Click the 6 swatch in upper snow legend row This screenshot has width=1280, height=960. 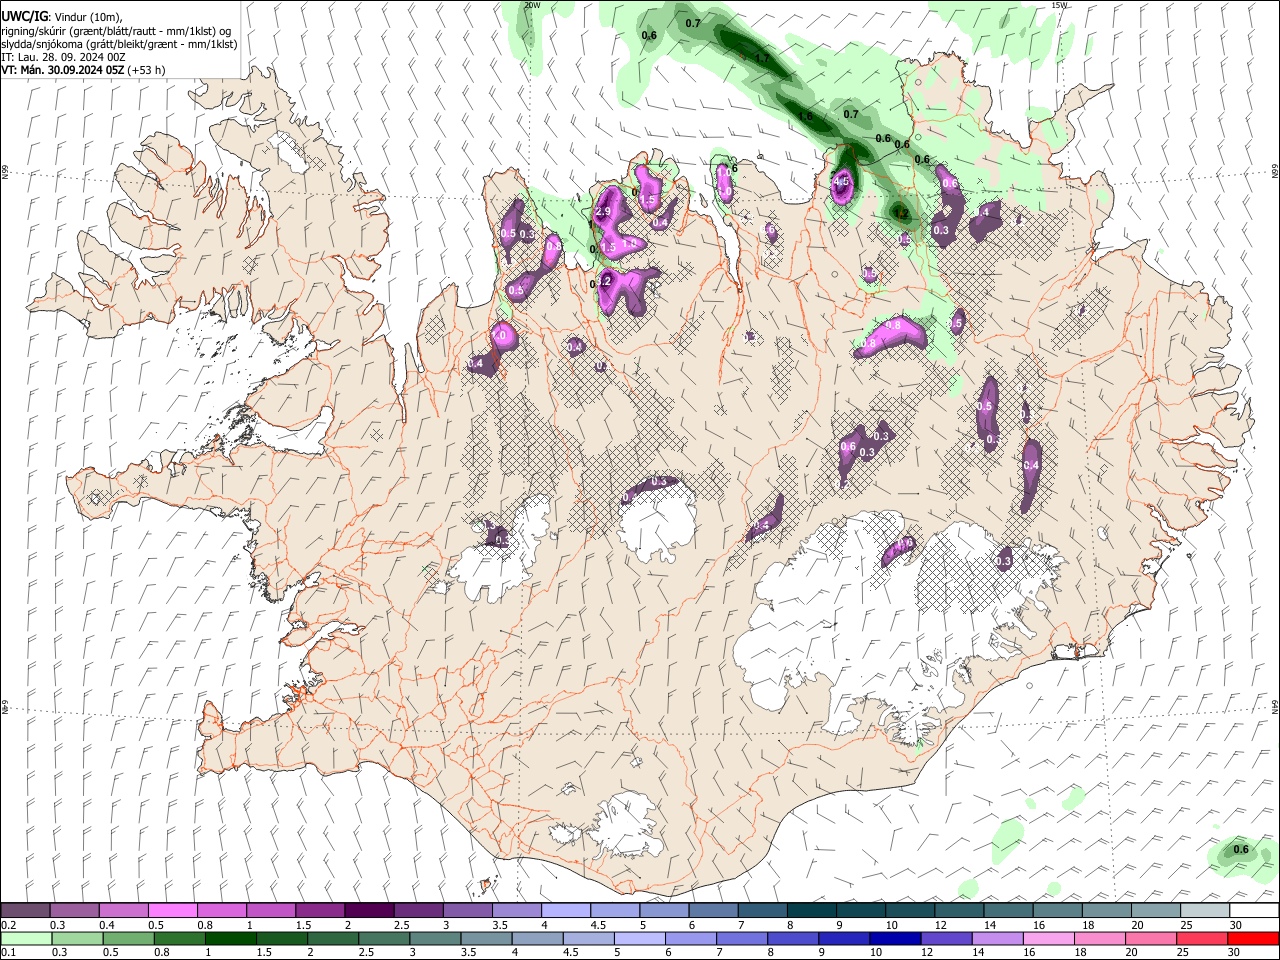tap(712, 911)
